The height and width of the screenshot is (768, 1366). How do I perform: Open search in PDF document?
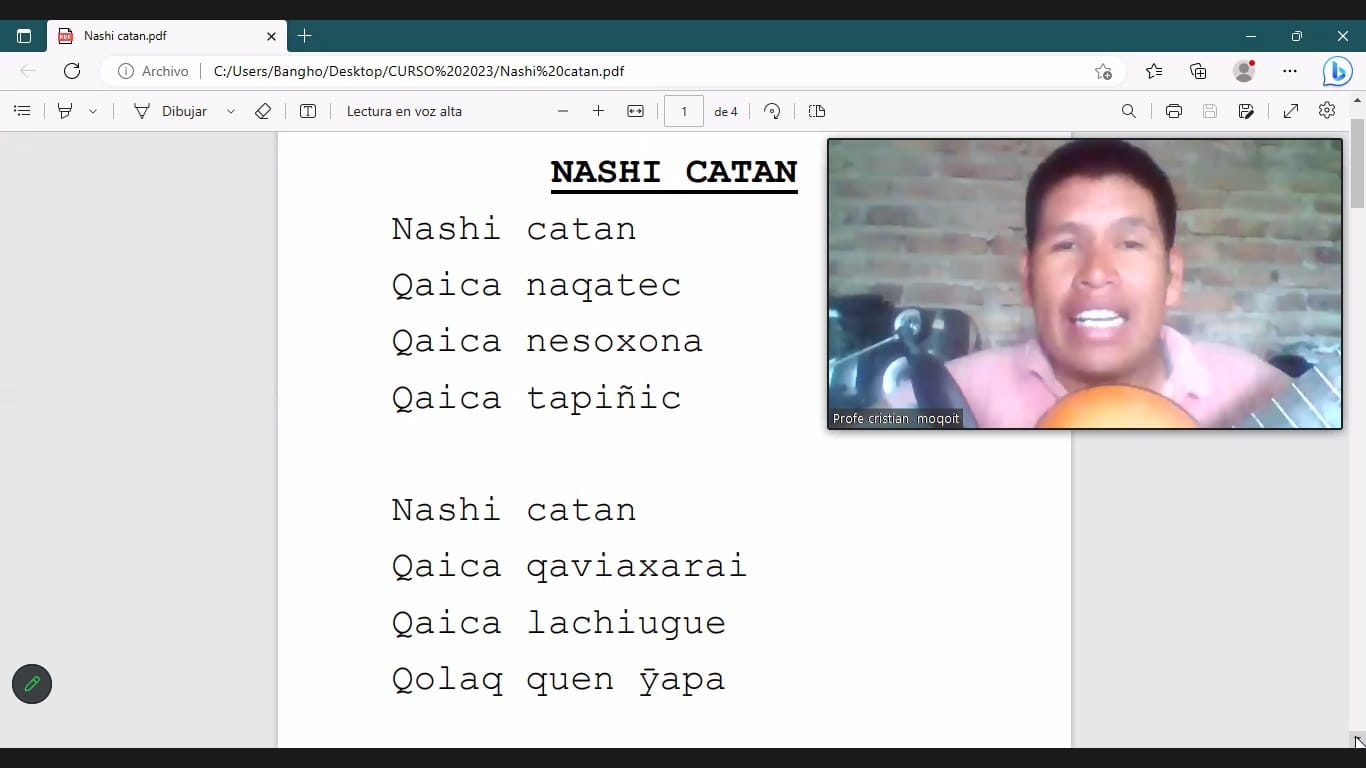(1129, 111)
